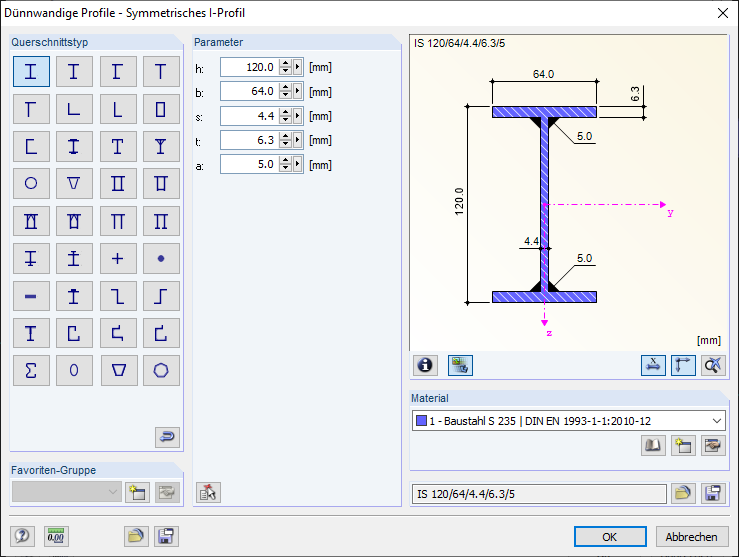The image size is (739, 557).
Task: Click the pick parameters icon under Parameter panel
Action: point(208,493)
